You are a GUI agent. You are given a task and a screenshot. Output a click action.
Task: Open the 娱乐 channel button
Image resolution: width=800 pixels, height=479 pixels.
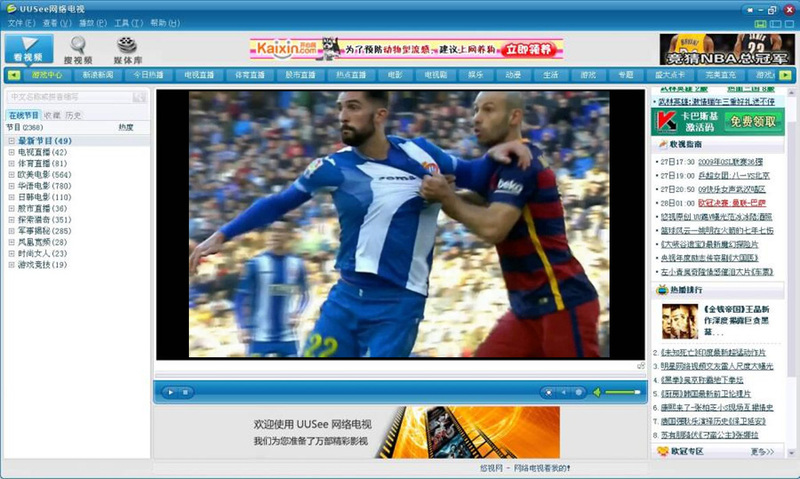pyautogui.click(x=476, y=75)
